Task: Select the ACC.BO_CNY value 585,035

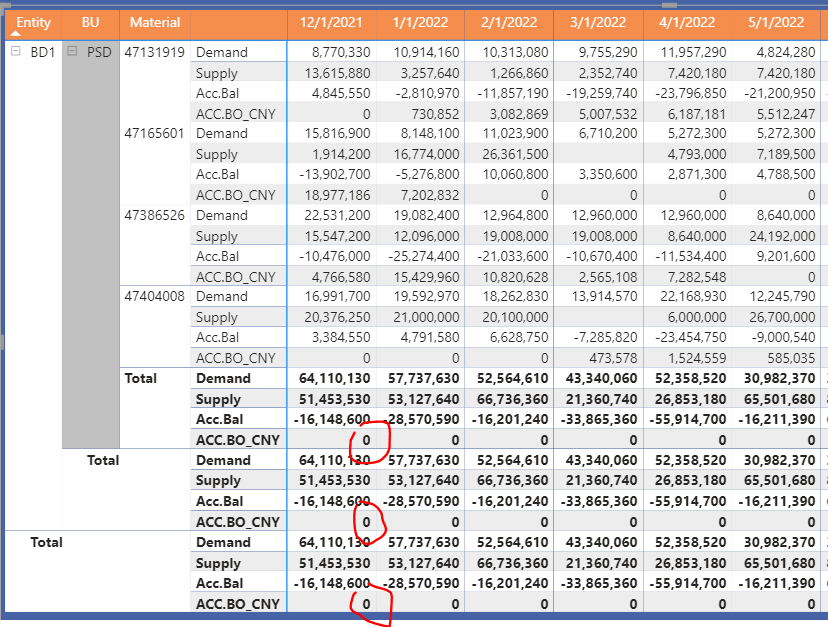Action: coord(792,358)
